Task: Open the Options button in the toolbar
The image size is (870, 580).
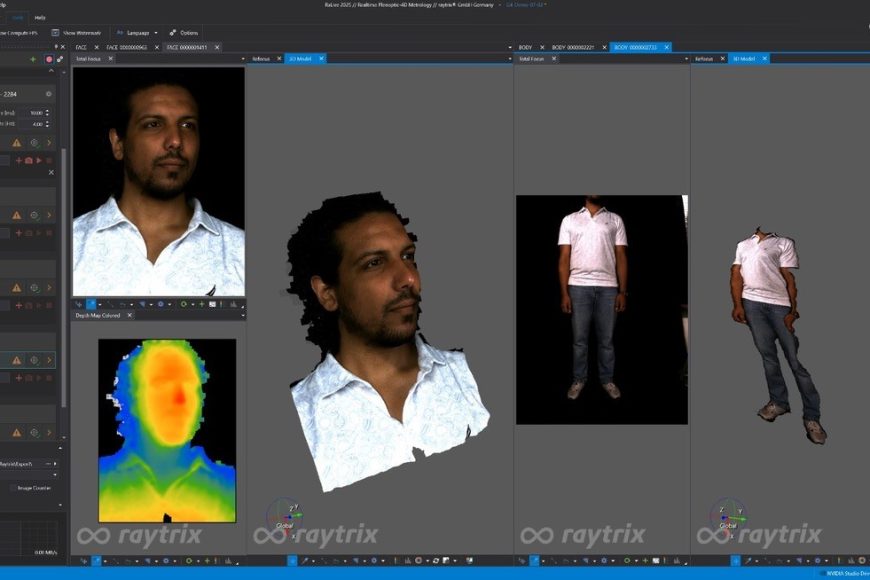Action: click(183, 33)
